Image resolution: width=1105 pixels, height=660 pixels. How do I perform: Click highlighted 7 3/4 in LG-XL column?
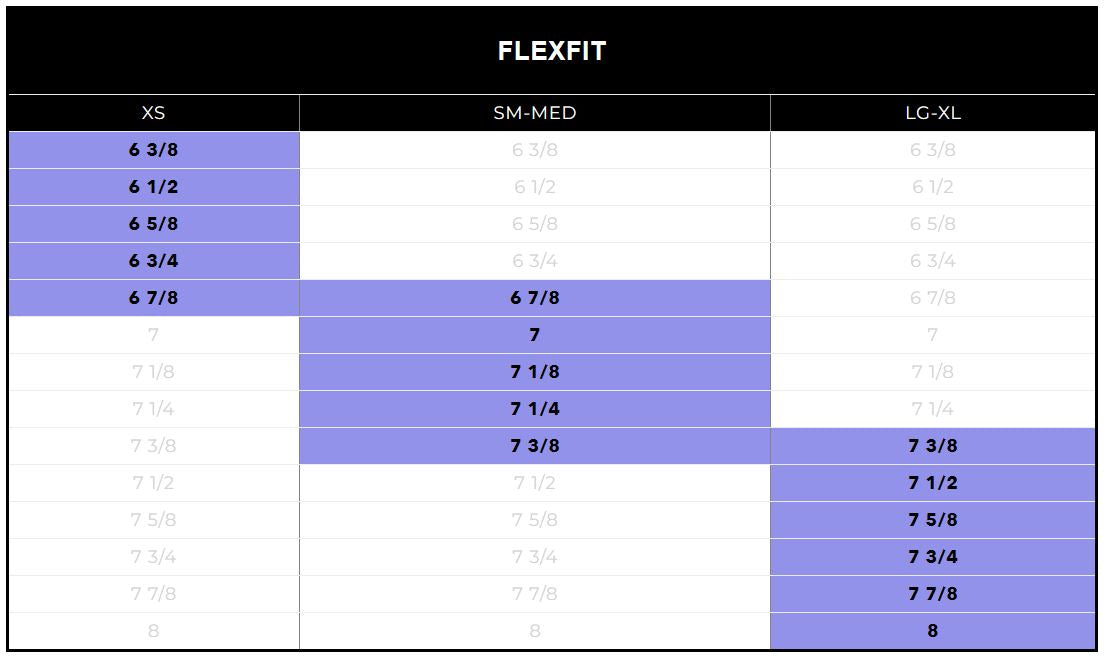click(933, 556)
